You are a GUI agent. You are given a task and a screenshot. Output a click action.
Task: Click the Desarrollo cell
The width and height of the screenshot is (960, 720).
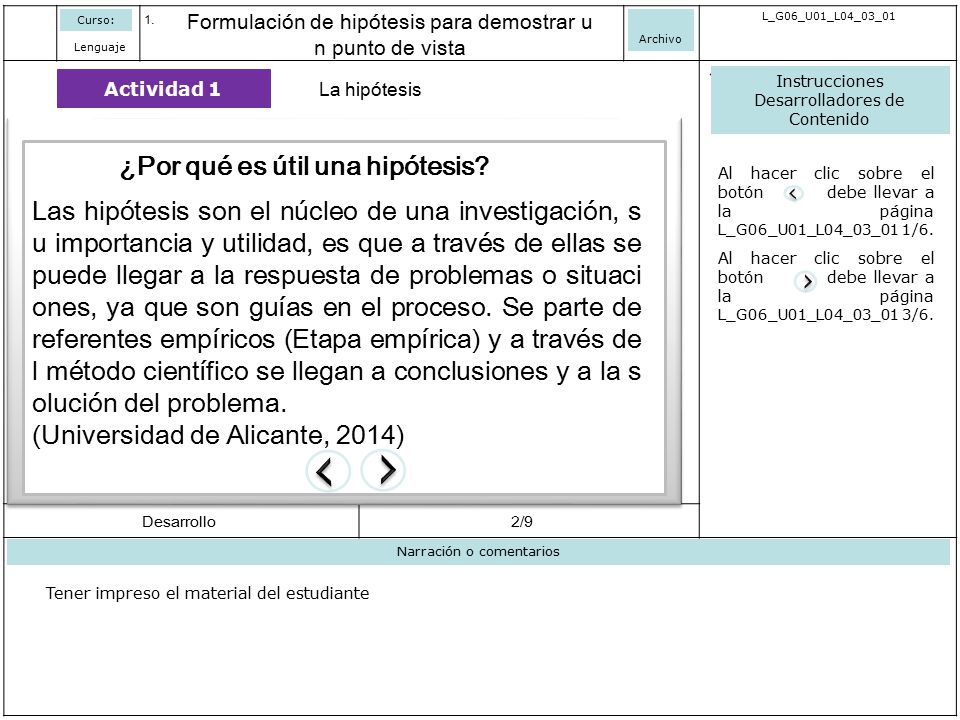pyautogui.click(x=179, y=522)
